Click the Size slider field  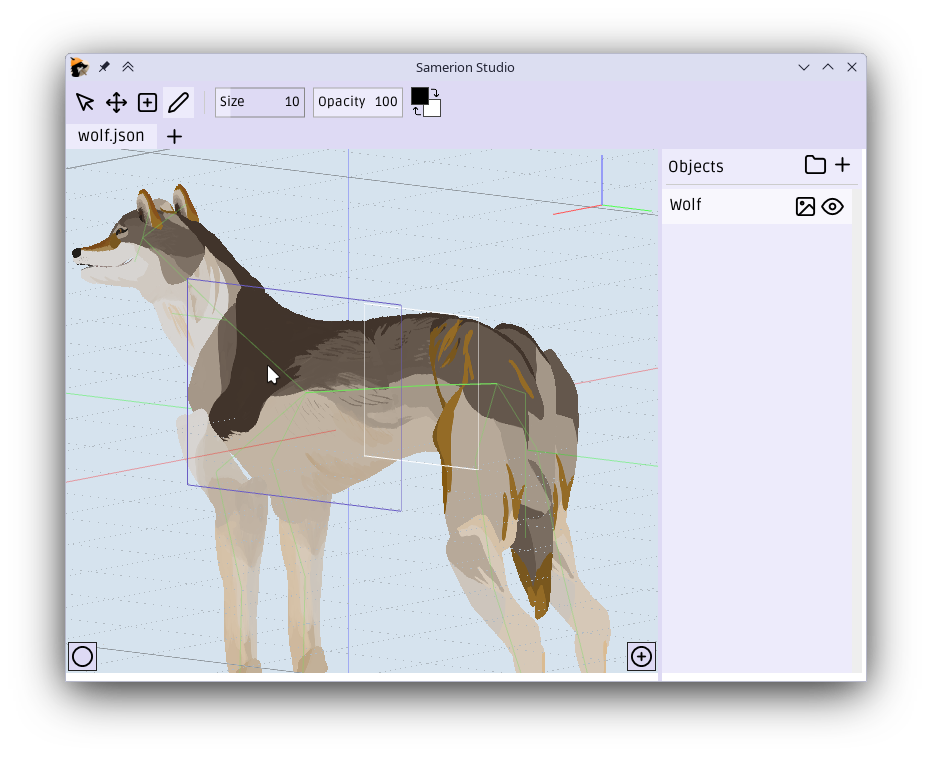point(260,102)
